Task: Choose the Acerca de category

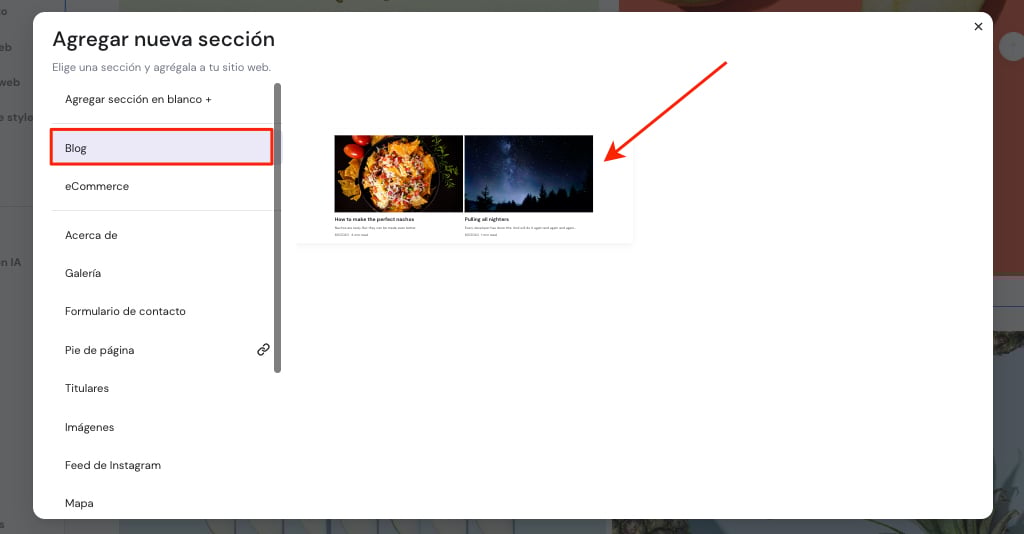Action: (x=91, y=235)
